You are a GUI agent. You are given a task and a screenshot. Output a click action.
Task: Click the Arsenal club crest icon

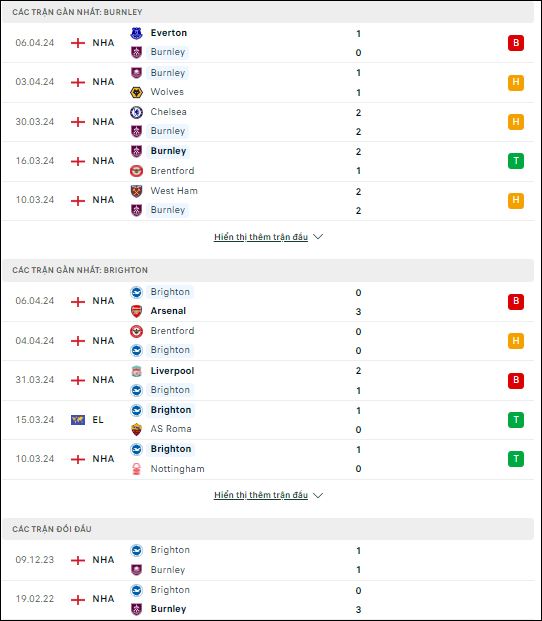(136, 311)
